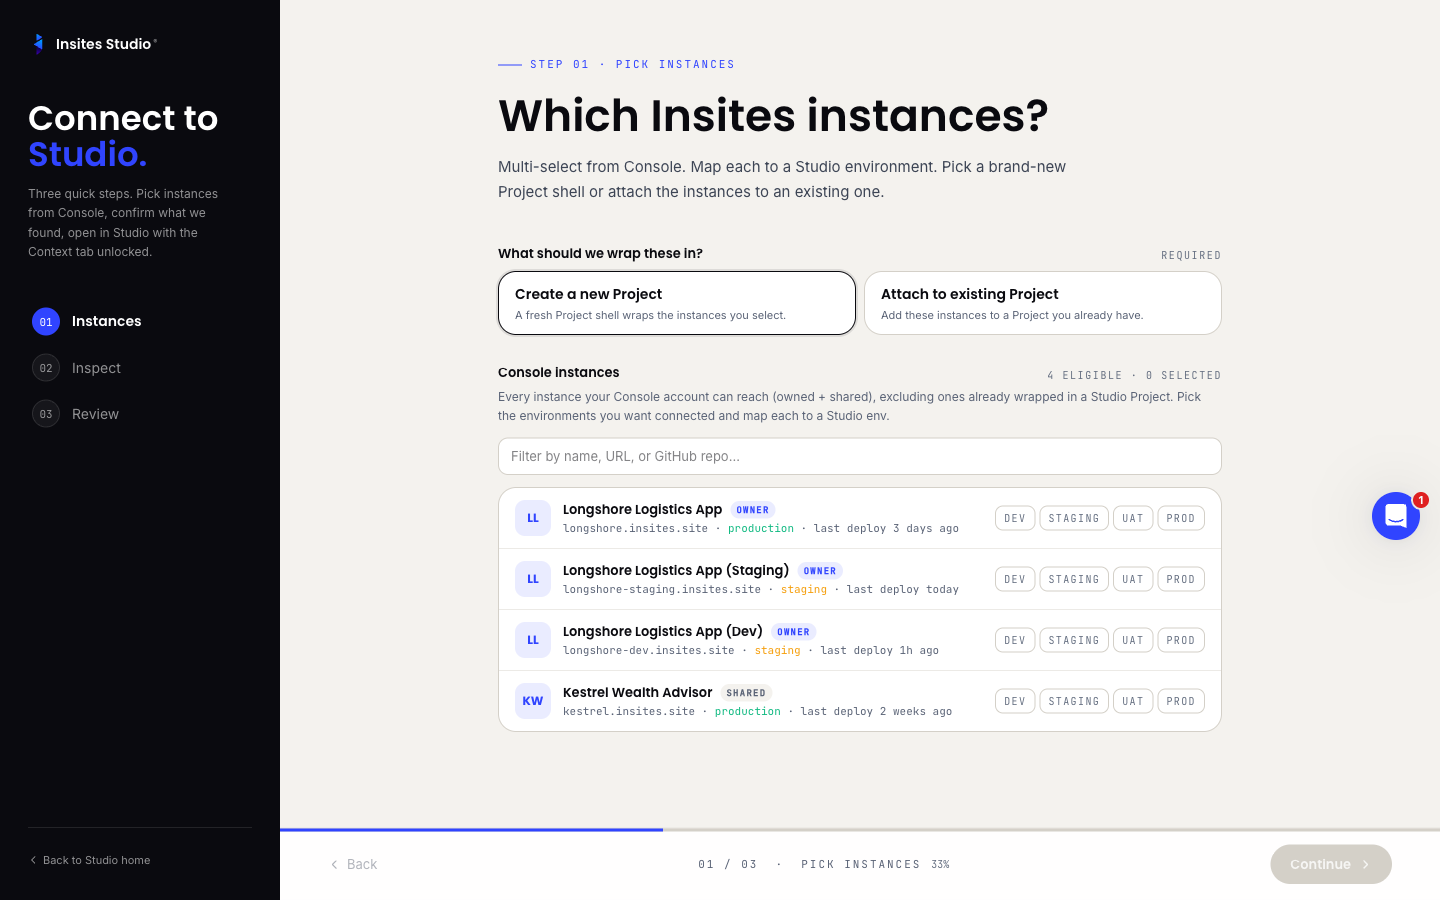Viewport: 1440px width, 900px height.
Task: Open the chat support bubble
Action: pyautogui.click(x=1396, y=516)
